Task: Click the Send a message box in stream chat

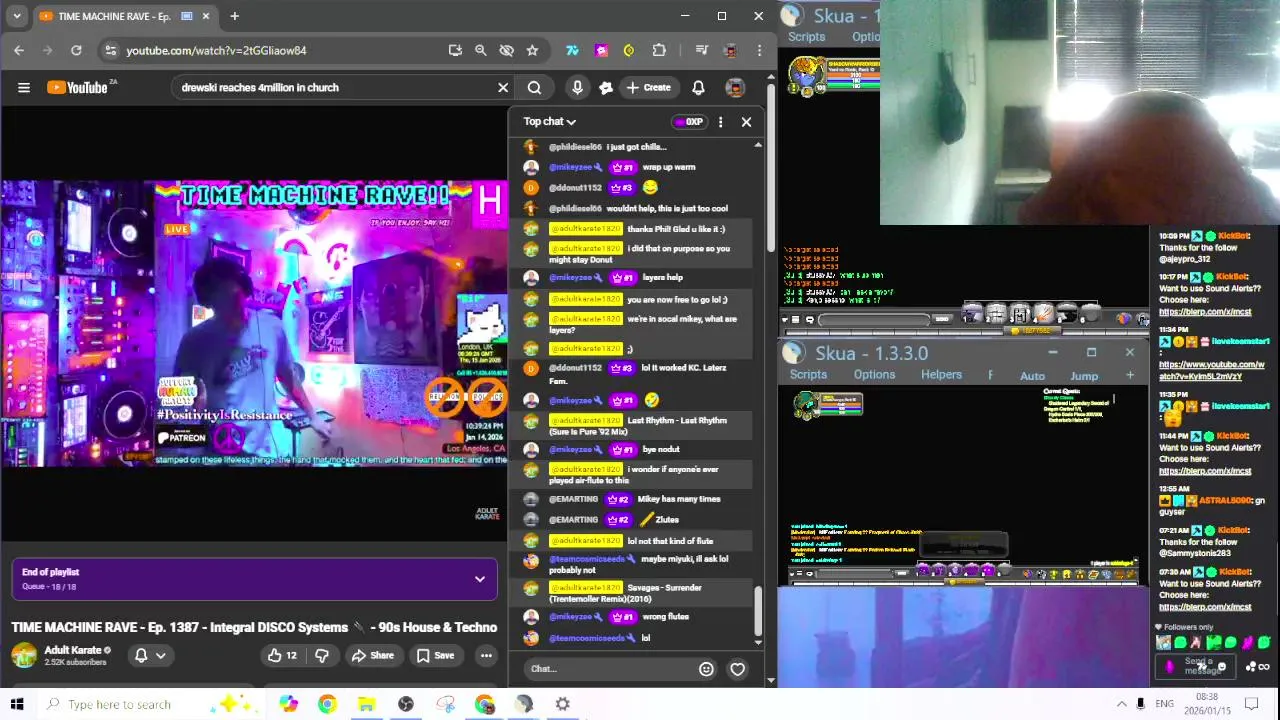Action: coord(1197,666)
